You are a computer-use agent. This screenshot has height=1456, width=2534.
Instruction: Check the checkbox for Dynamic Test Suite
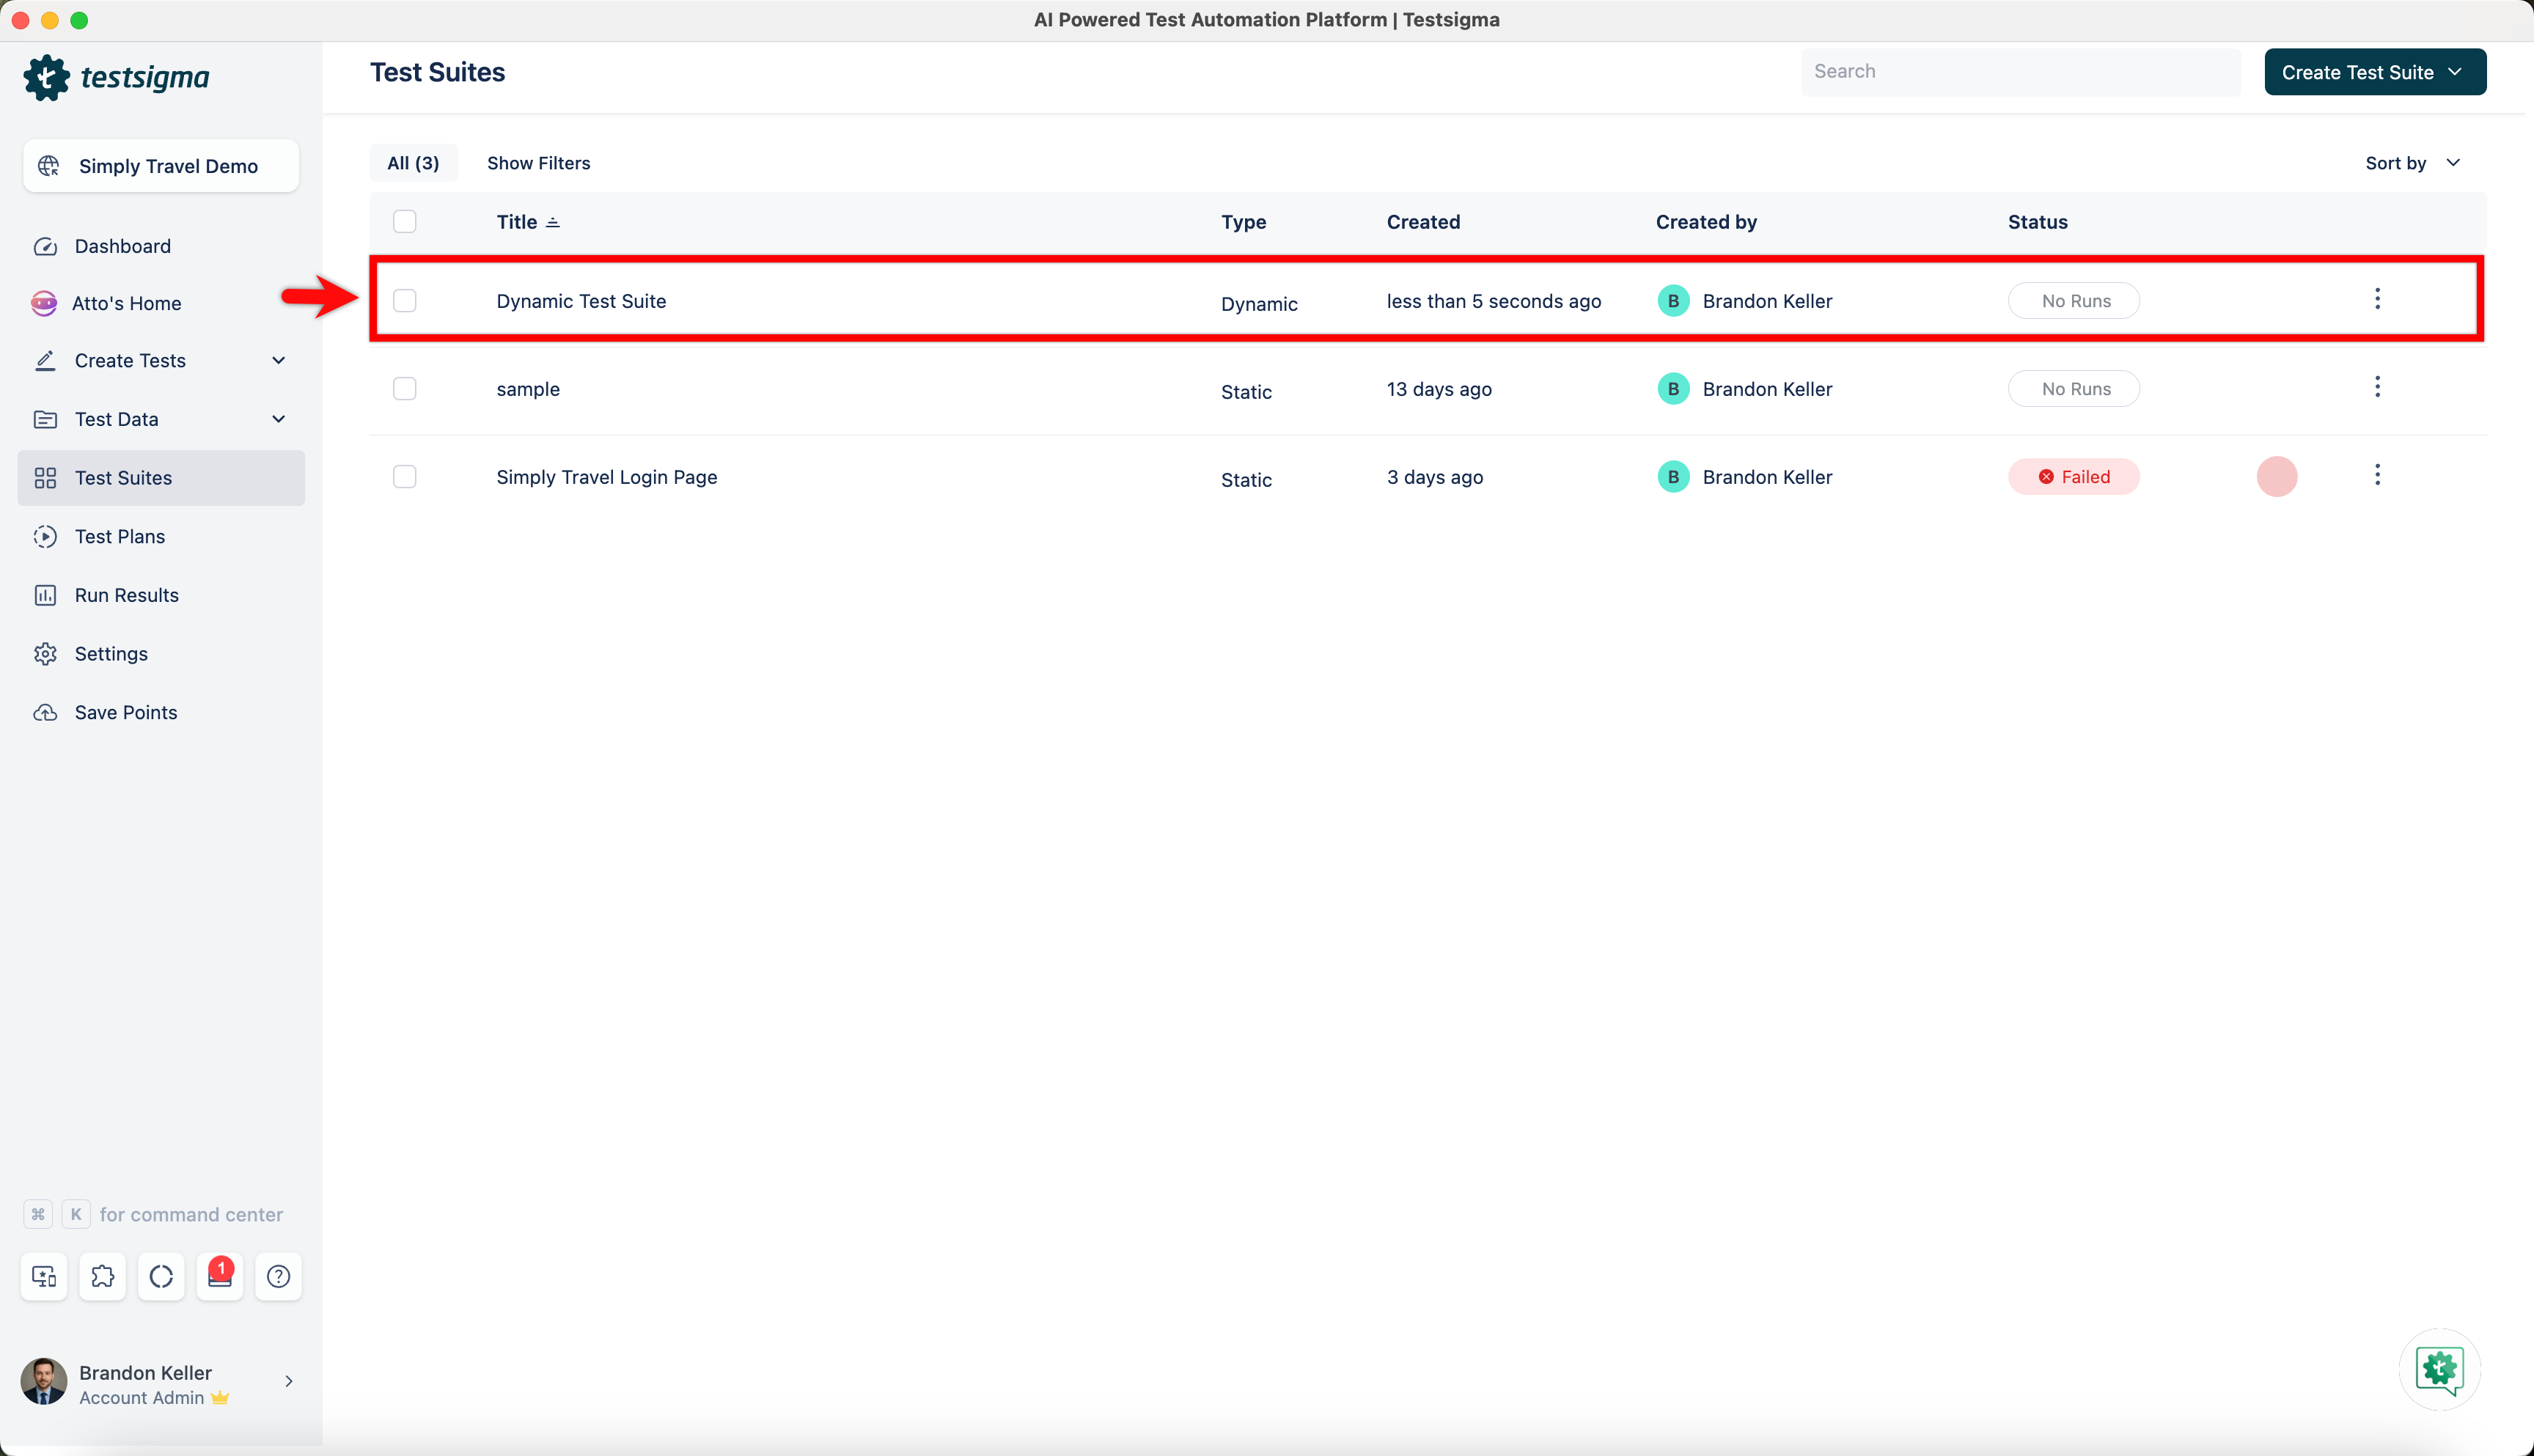point(405,300)
